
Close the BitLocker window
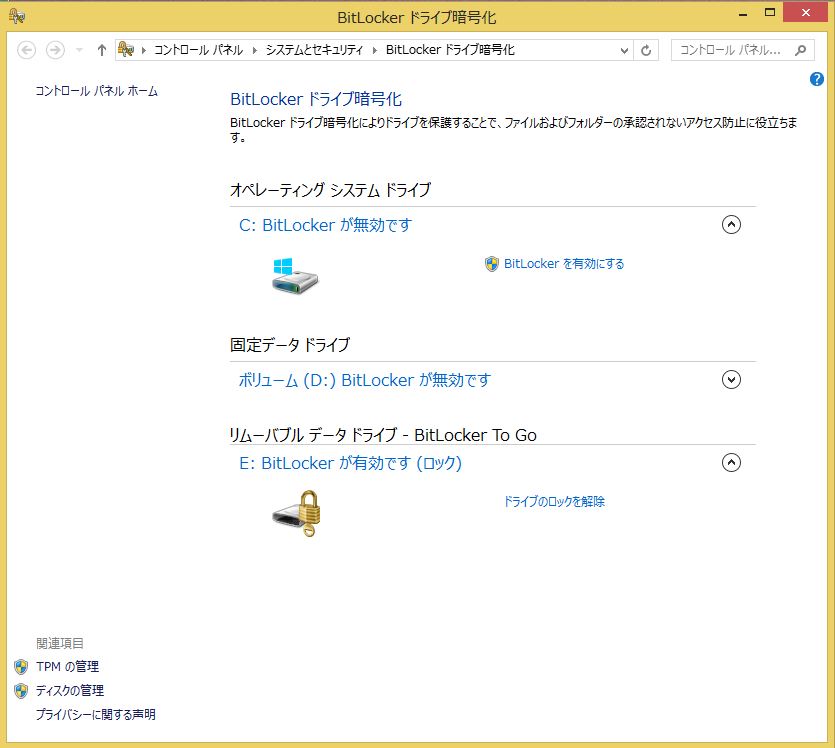(x=806, y=12)
